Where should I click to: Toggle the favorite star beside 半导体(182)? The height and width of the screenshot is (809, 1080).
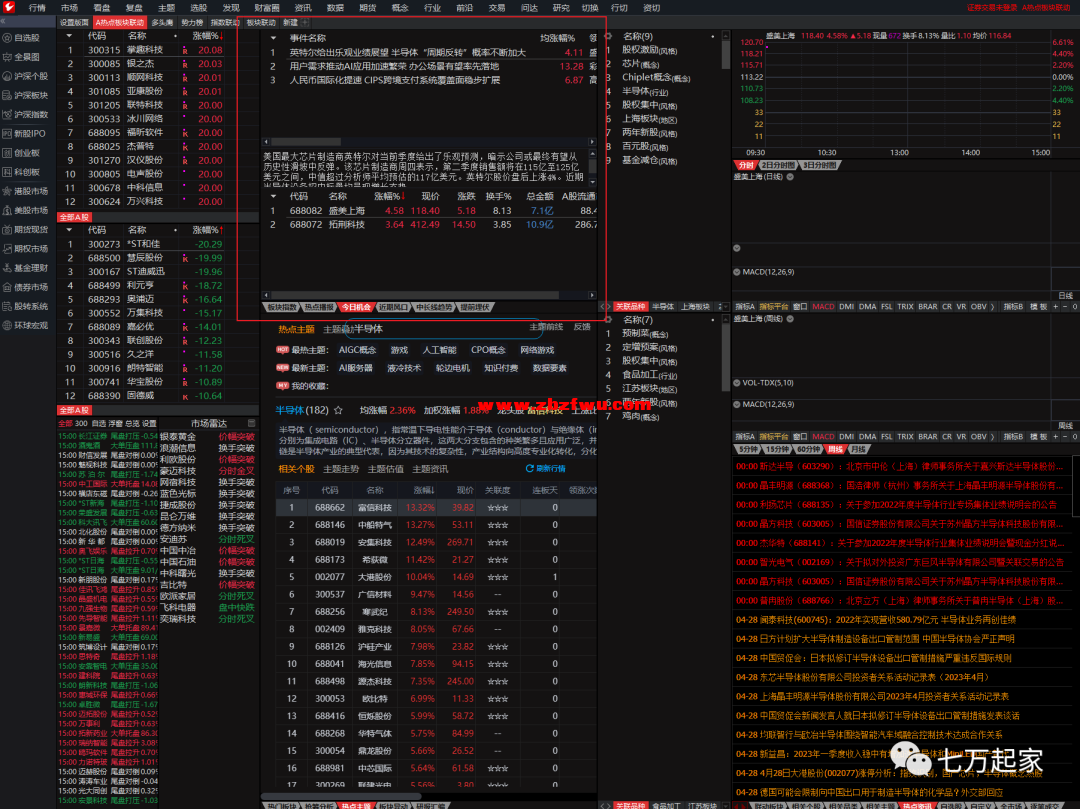click(x=338, y=410)
